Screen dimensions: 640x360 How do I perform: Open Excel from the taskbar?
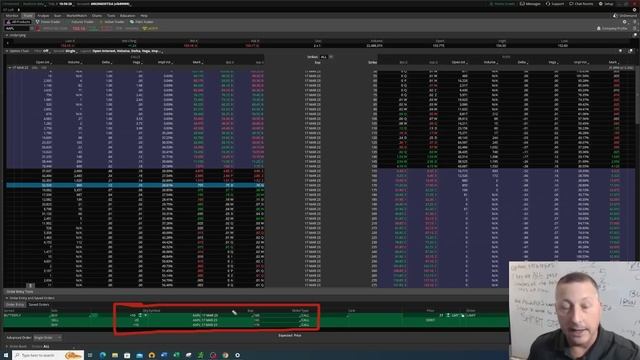coord(176,356)
